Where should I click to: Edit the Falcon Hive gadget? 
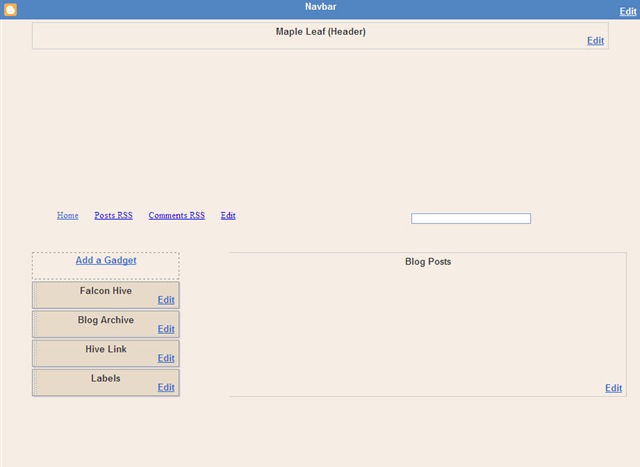(x=166, y=300)
